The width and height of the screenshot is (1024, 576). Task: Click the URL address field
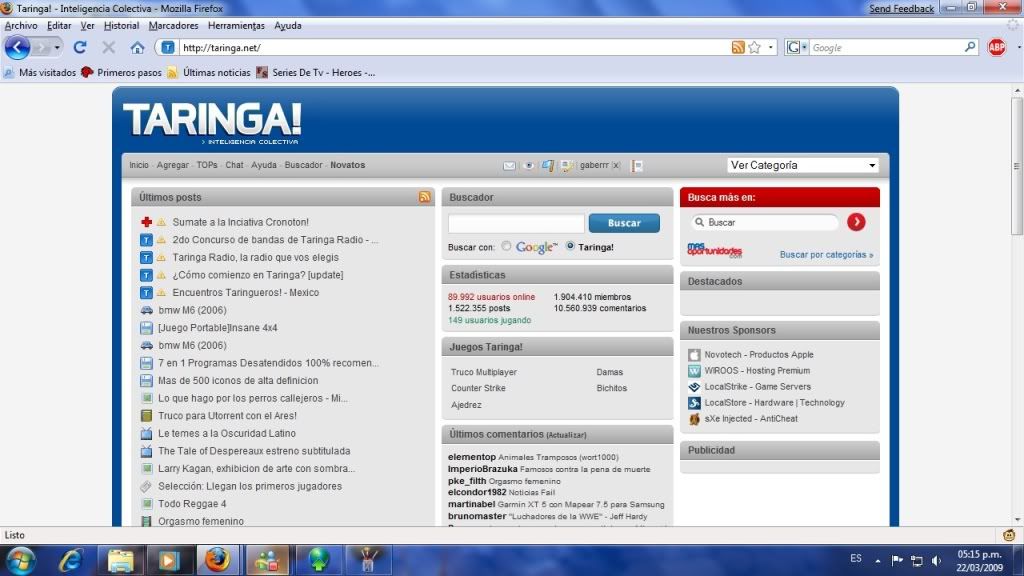(454, 48)
